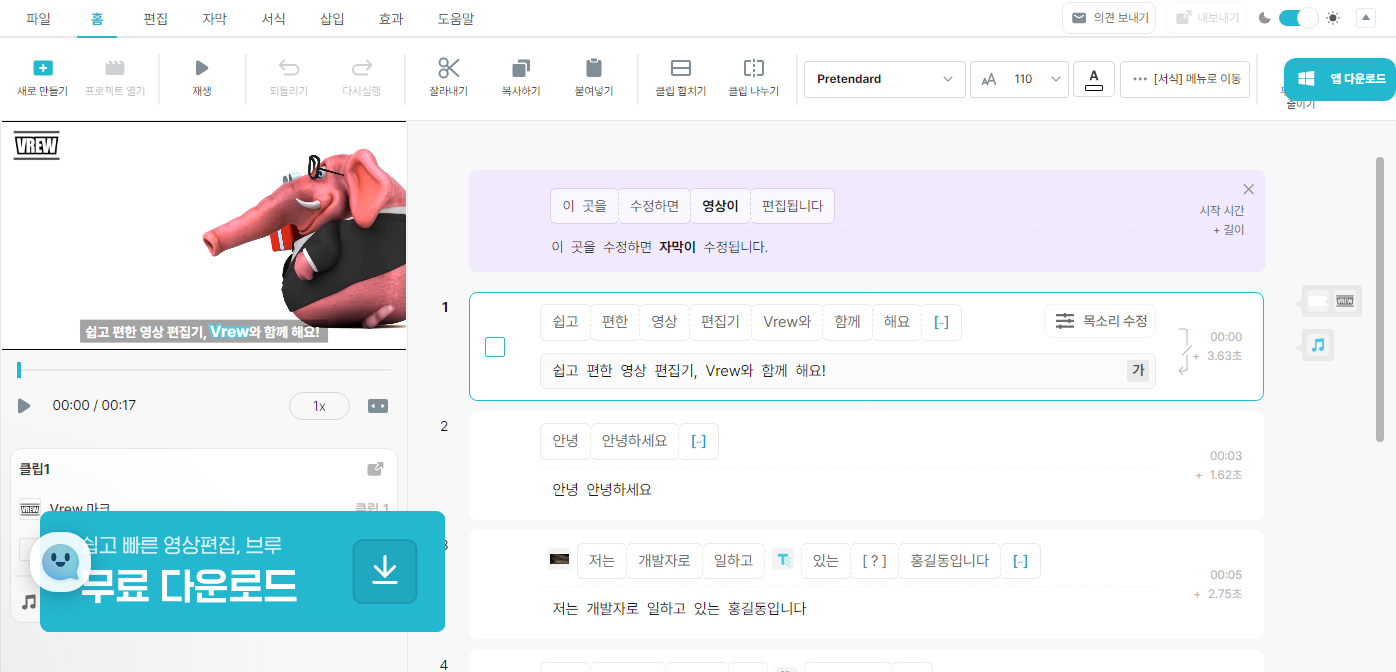Click the 의견 보내기 button
The height and width of the screenshot is (672, 1396).
pos(1110,18)
